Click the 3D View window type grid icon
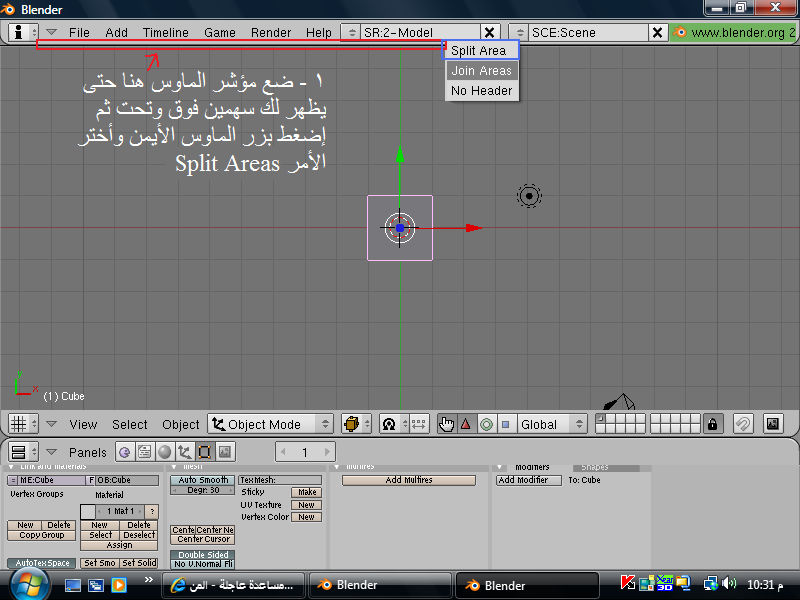Screen dimensions: 800x600 (x=23, y=424)
